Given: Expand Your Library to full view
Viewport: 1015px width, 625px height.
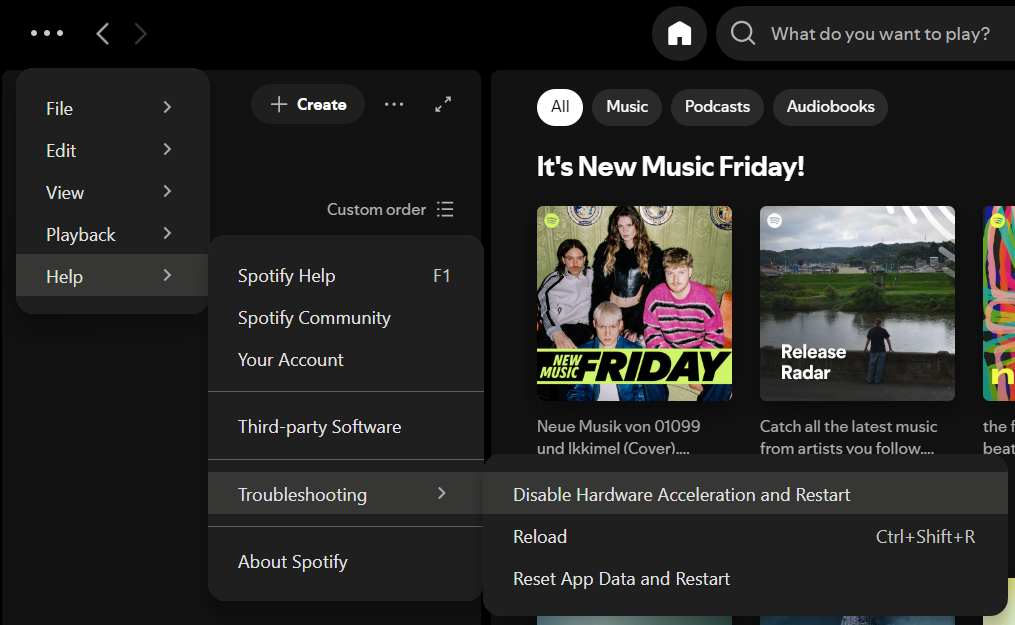Looking at the screenshot, I should 443,104.
